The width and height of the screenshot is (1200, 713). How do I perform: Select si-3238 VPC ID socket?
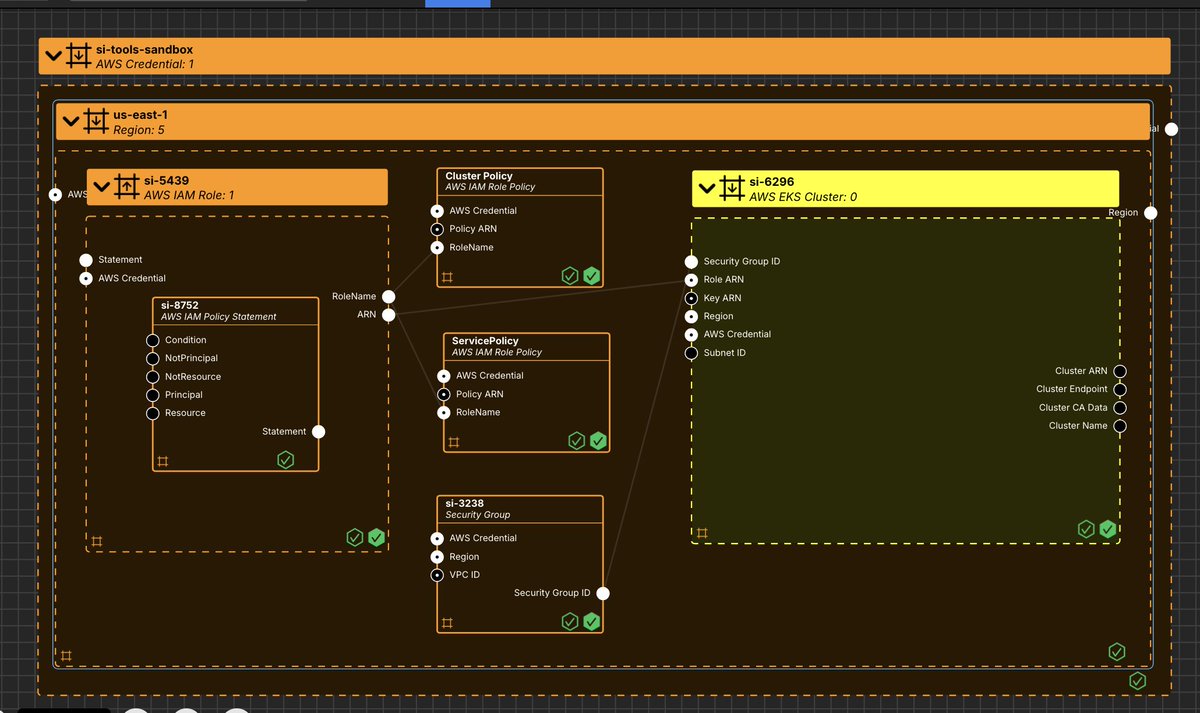(x=437, y=575)
